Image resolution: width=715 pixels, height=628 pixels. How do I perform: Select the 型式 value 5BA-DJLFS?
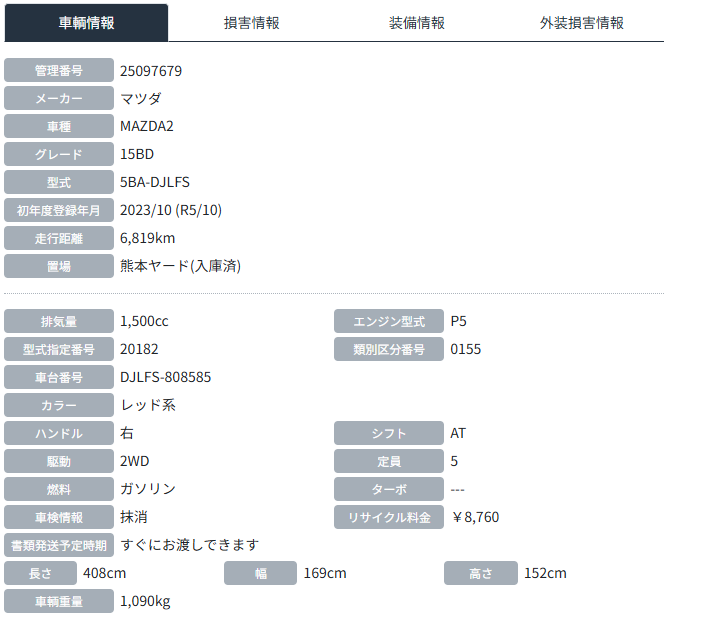(x=154, y=182)
